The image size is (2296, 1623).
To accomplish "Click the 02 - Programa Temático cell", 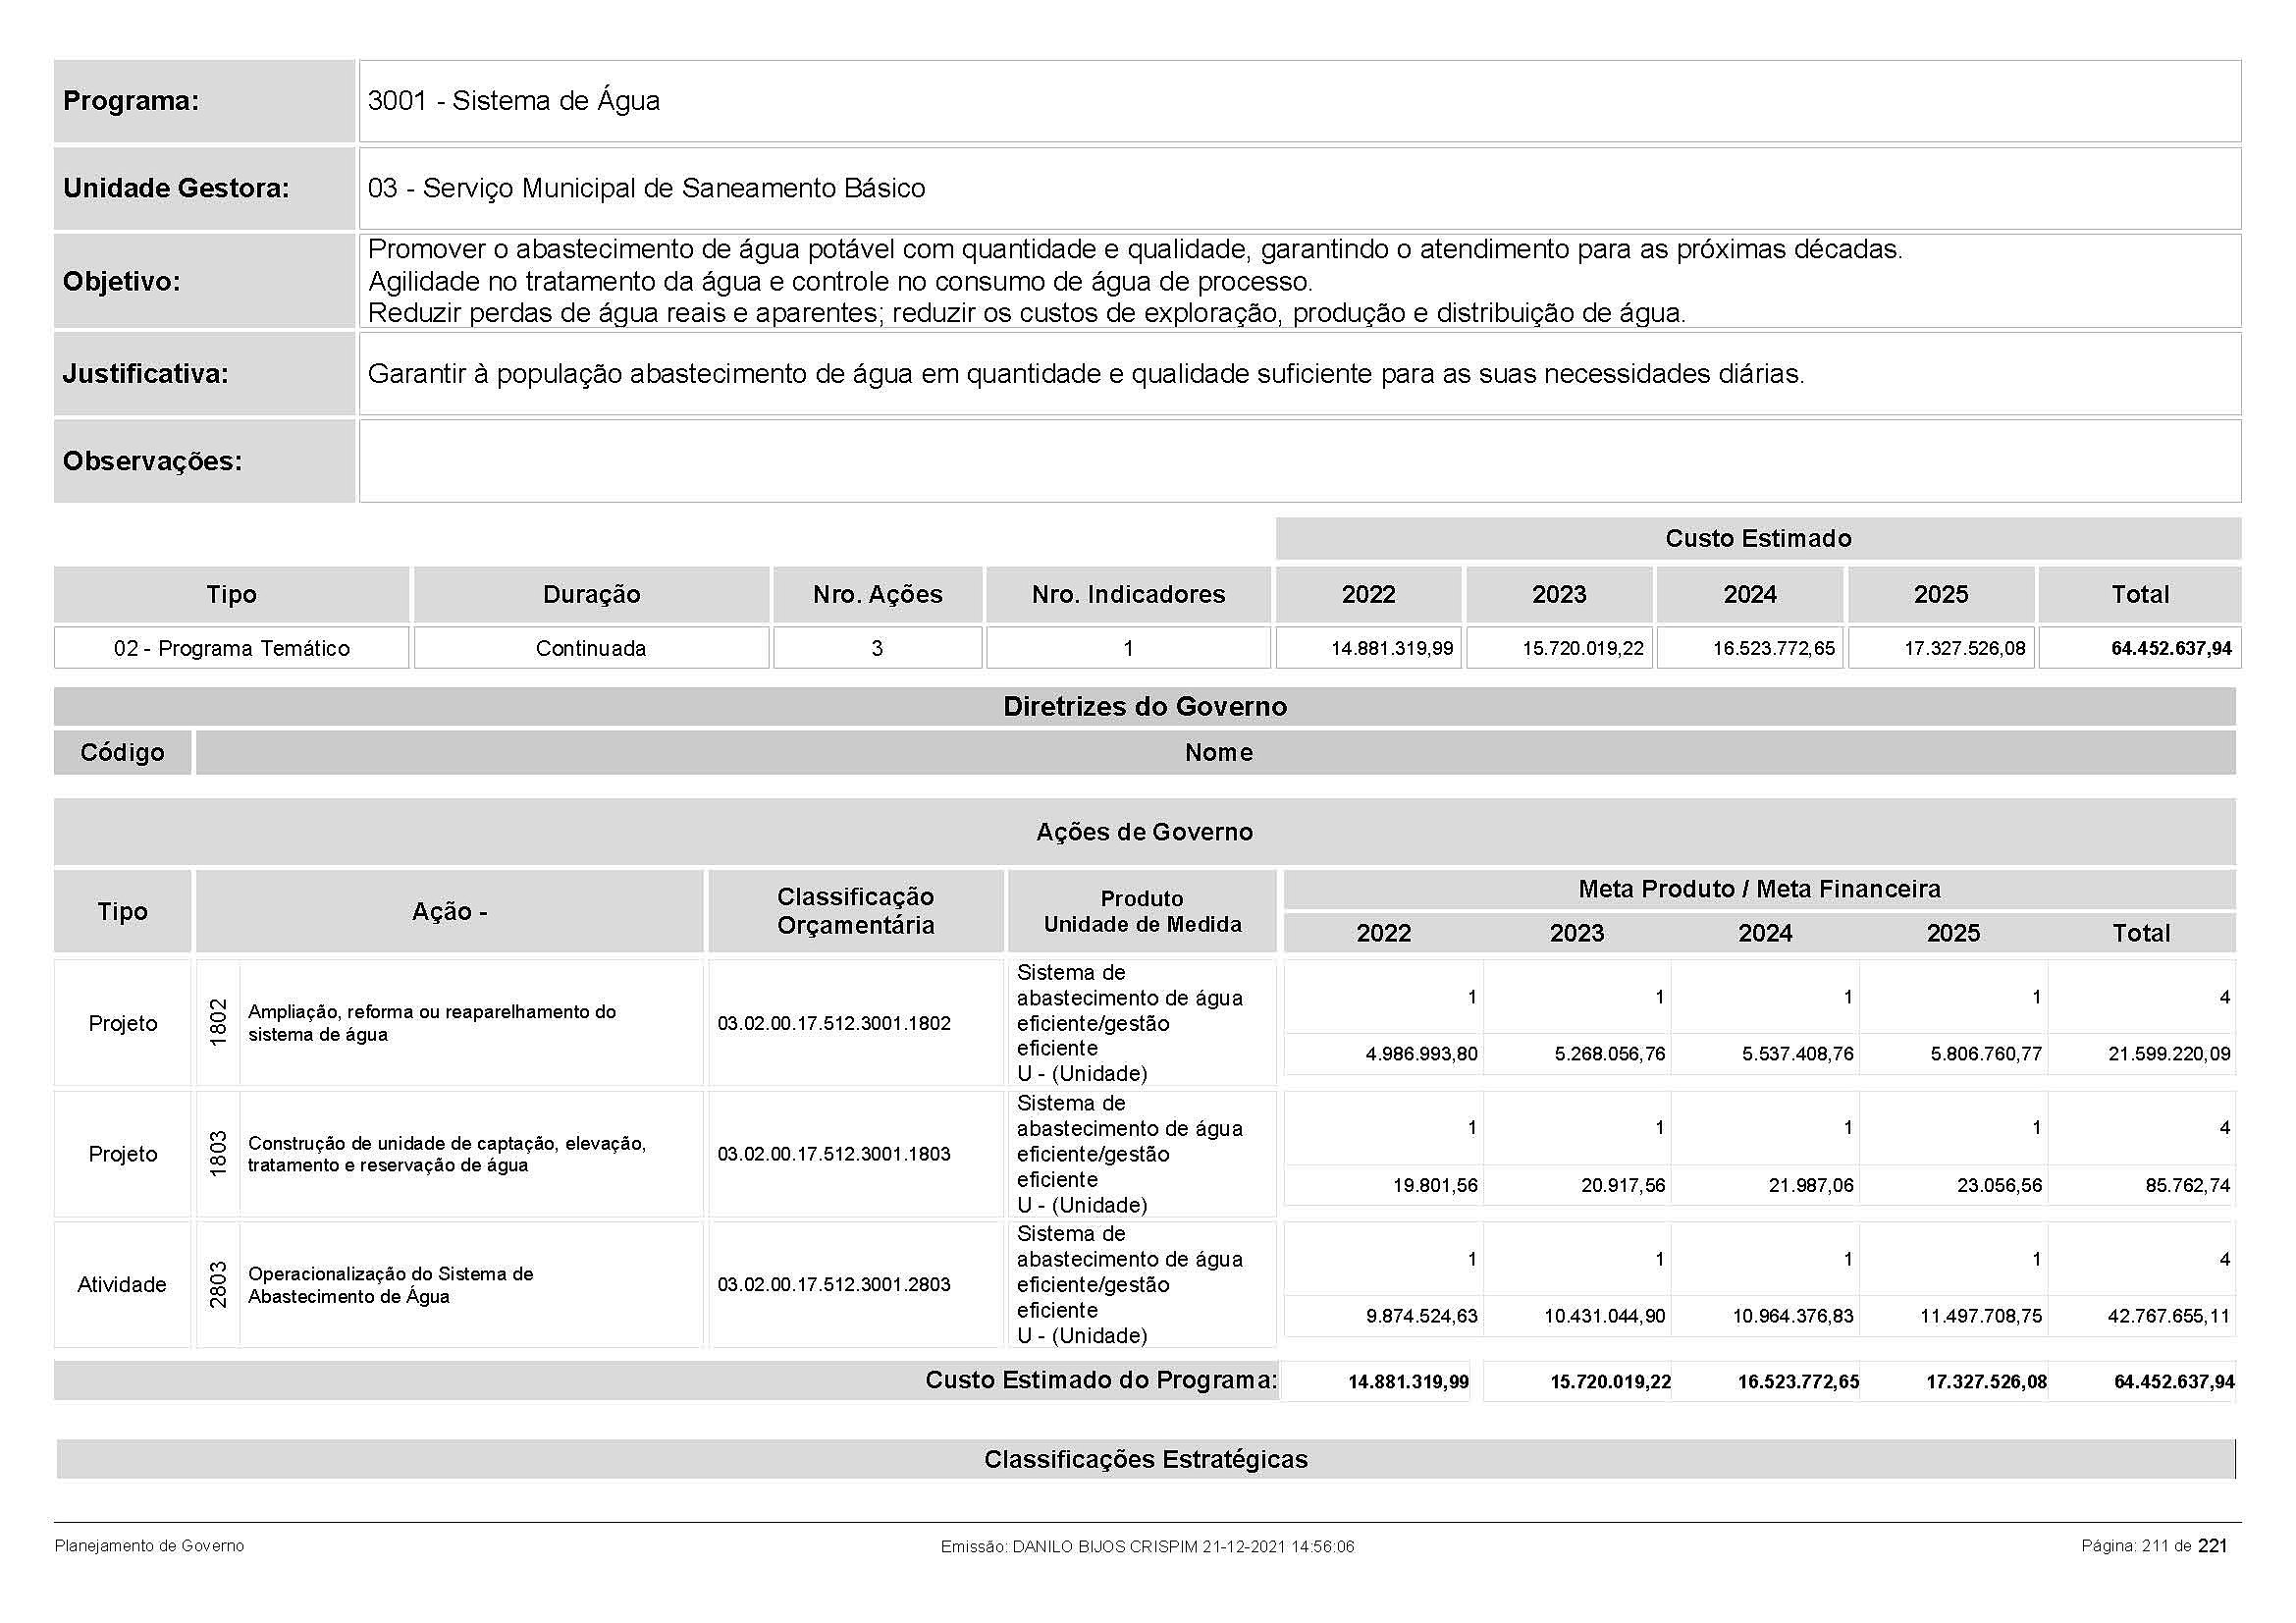I will tap(231, 648).
